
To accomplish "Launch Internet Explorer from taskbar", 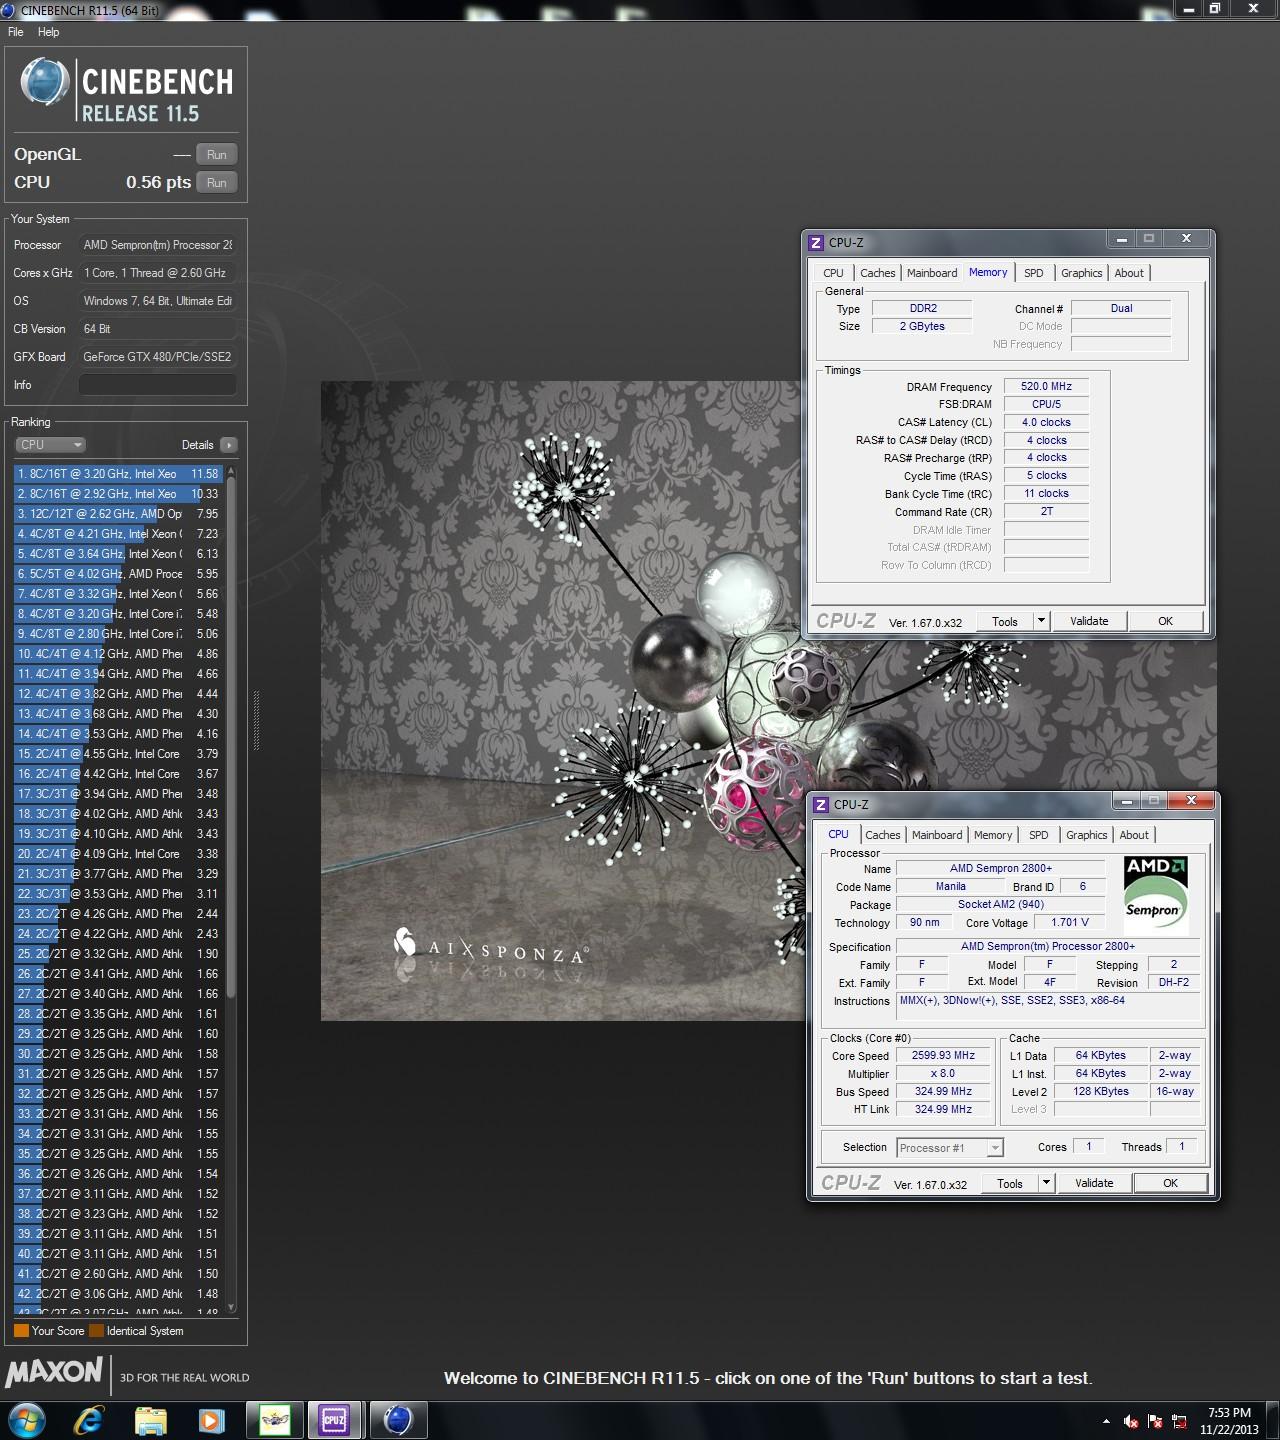I will pos(89,1419).
